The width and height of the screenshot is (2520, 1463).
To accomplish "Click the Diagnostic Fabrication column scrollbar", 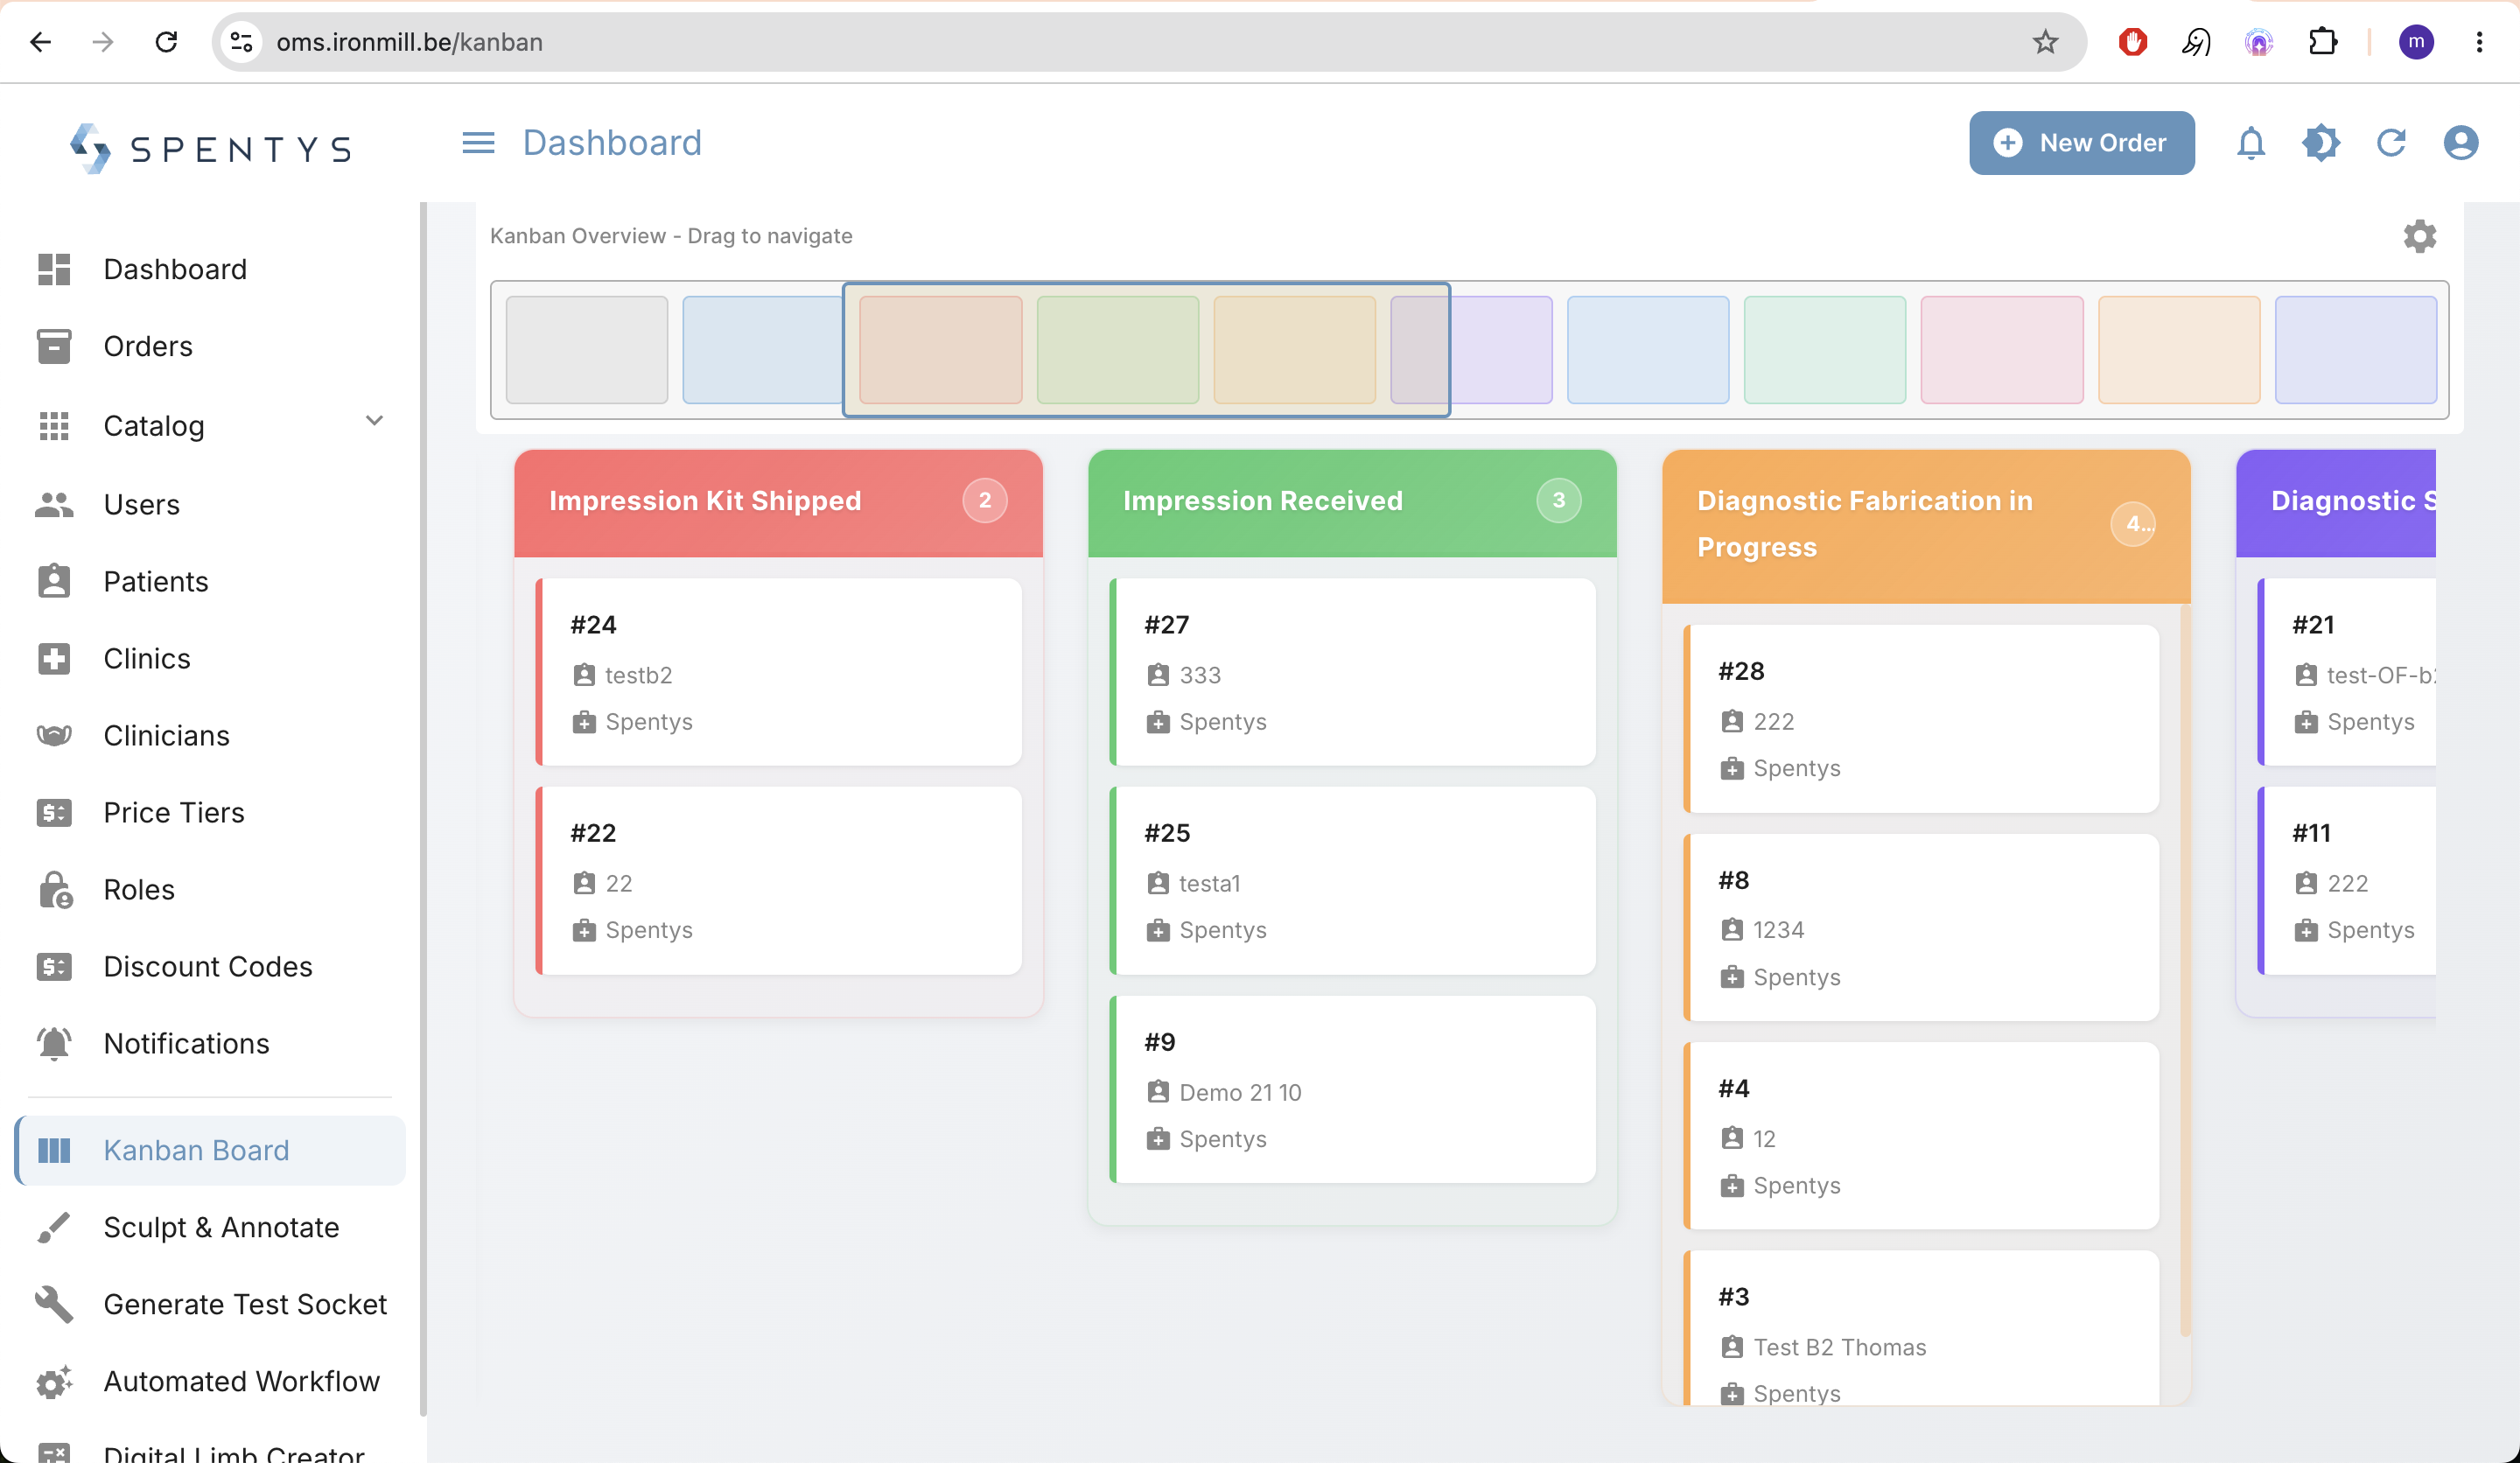I will (x=2185, y=970).
